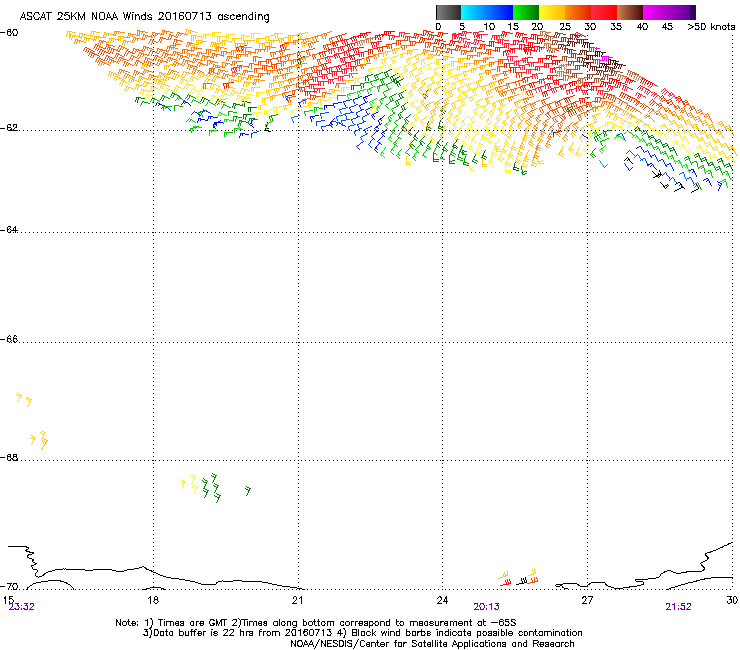Click the '30' longitude label
Viewport: 740px width, 650px height.
pos(732,600)
